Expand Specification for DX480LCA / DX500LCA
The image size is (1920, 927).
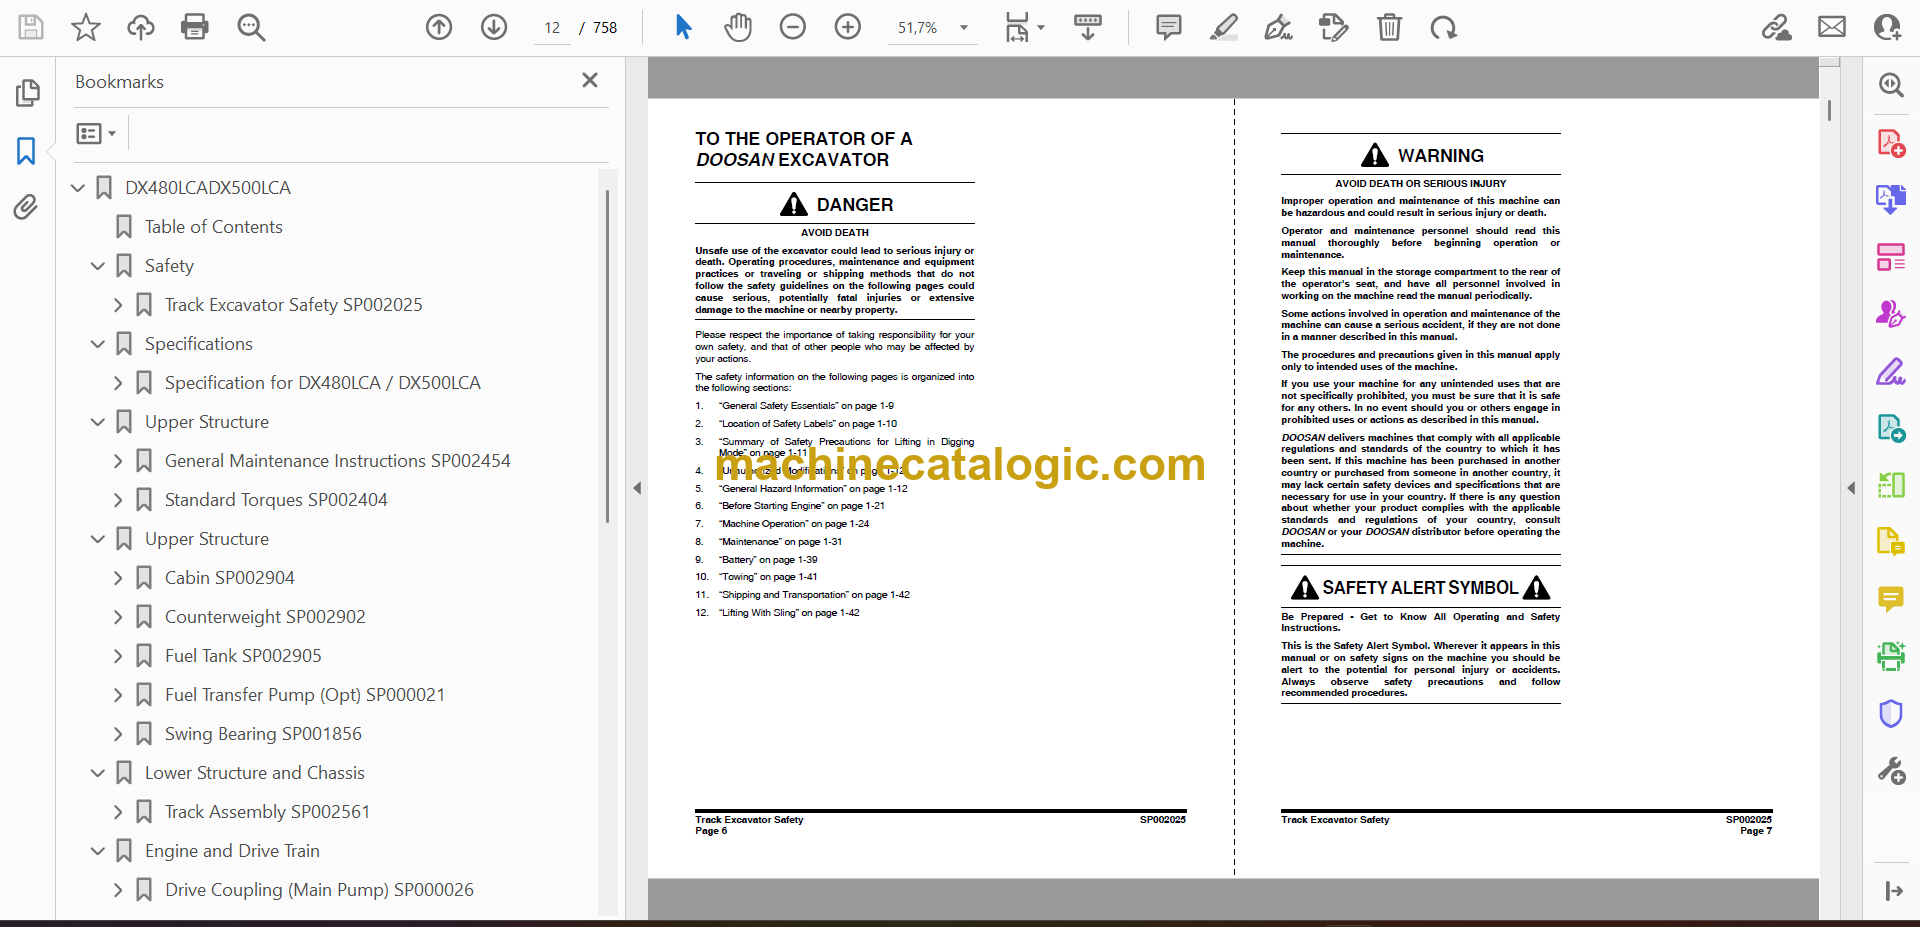[118, 383]
